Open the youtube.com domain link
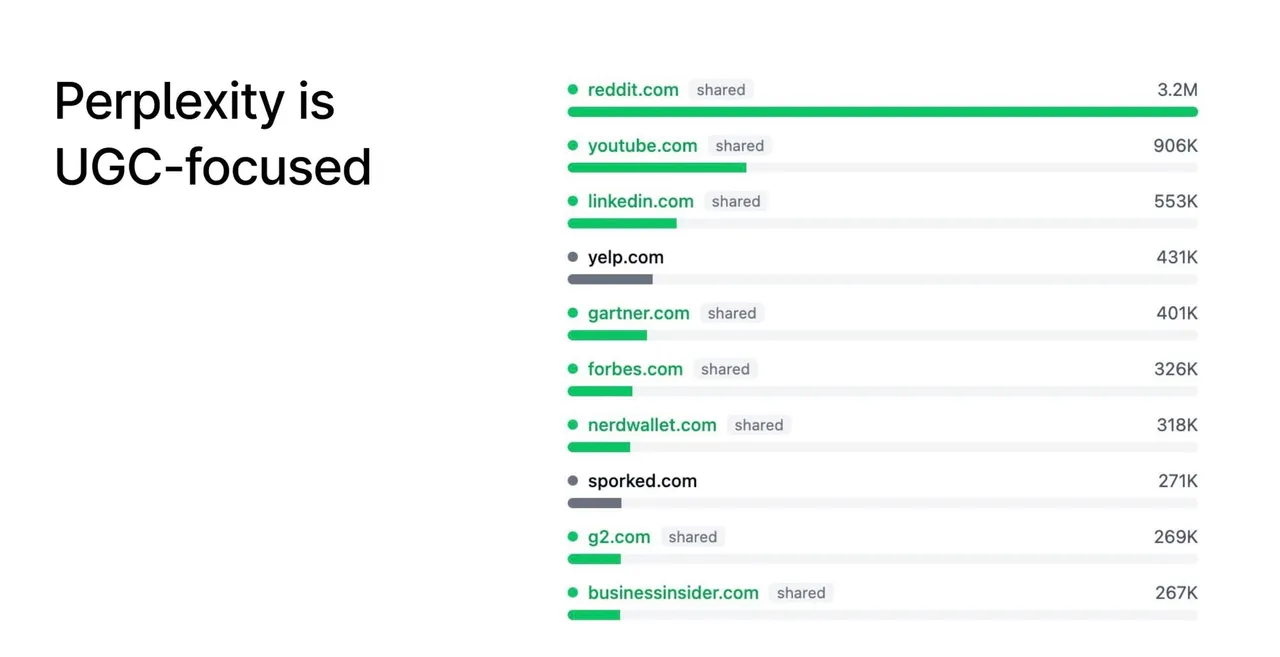 click(642, 146)
